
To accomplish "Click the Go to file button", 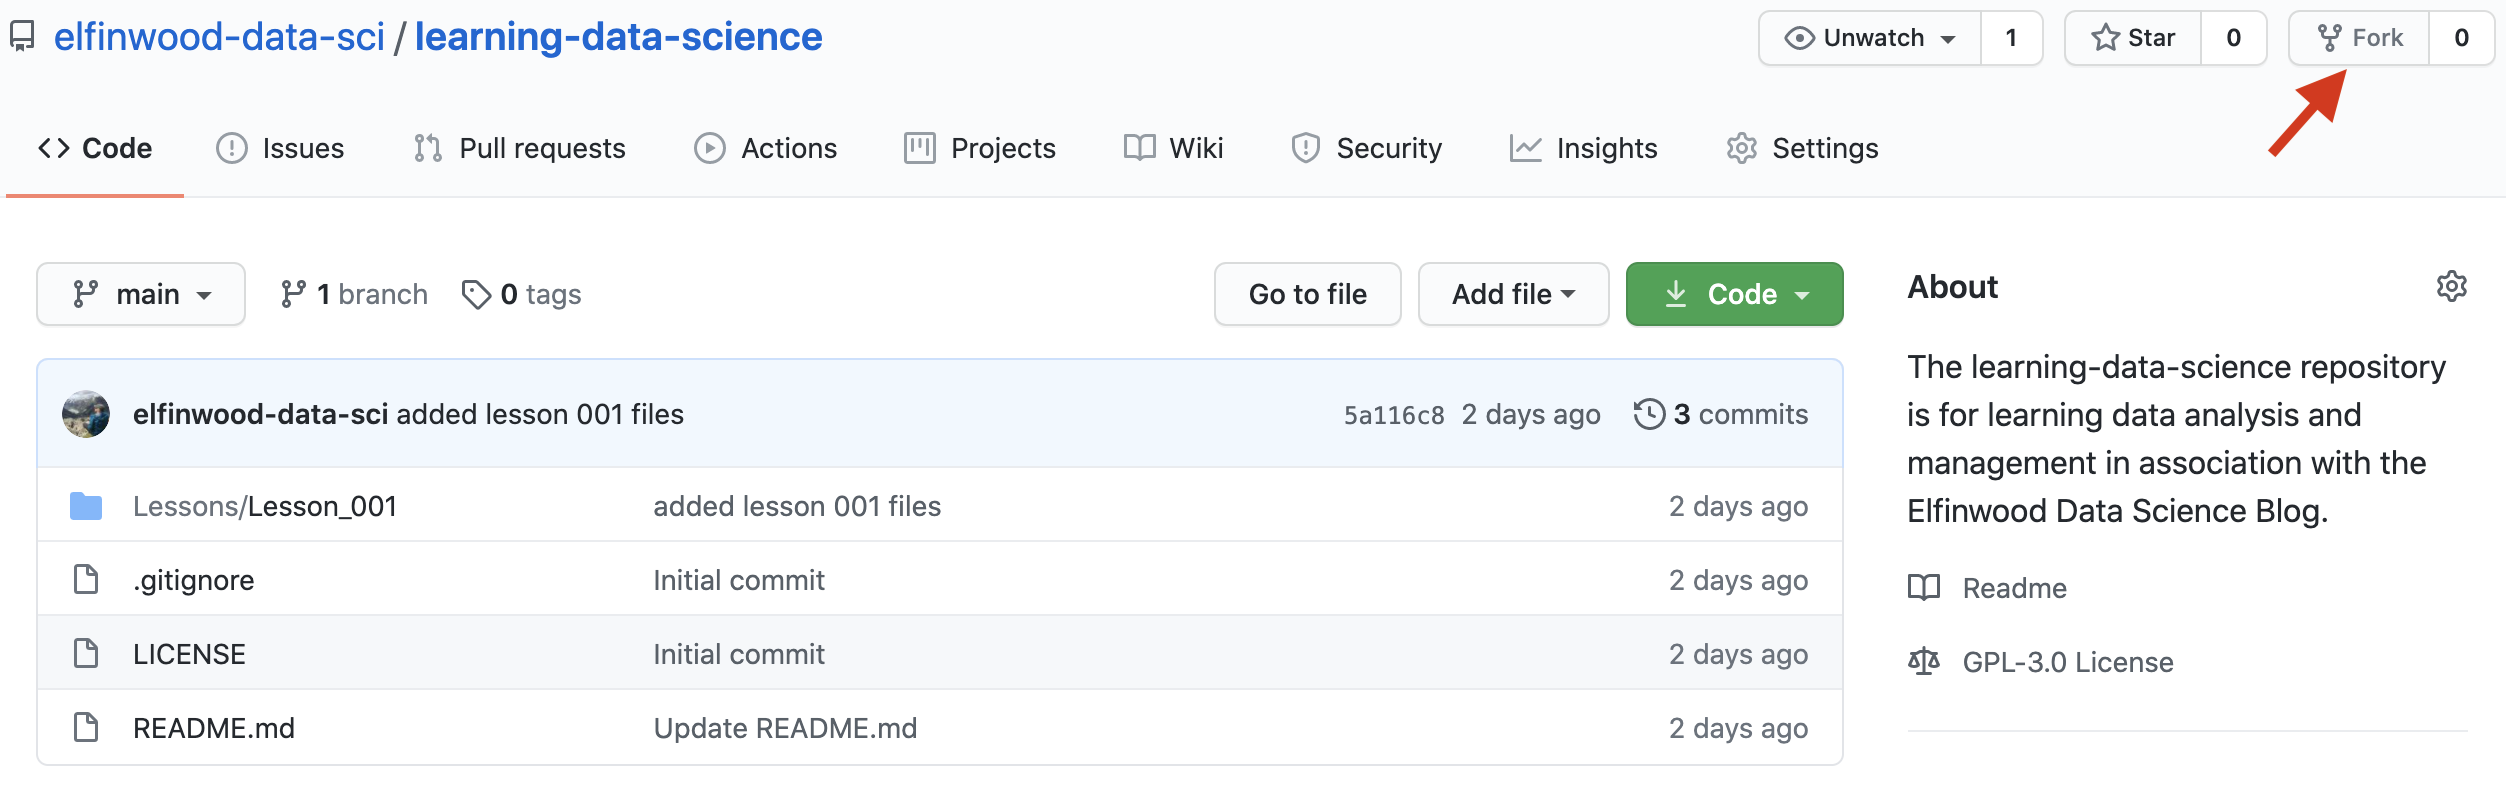I will (1307, 295).
